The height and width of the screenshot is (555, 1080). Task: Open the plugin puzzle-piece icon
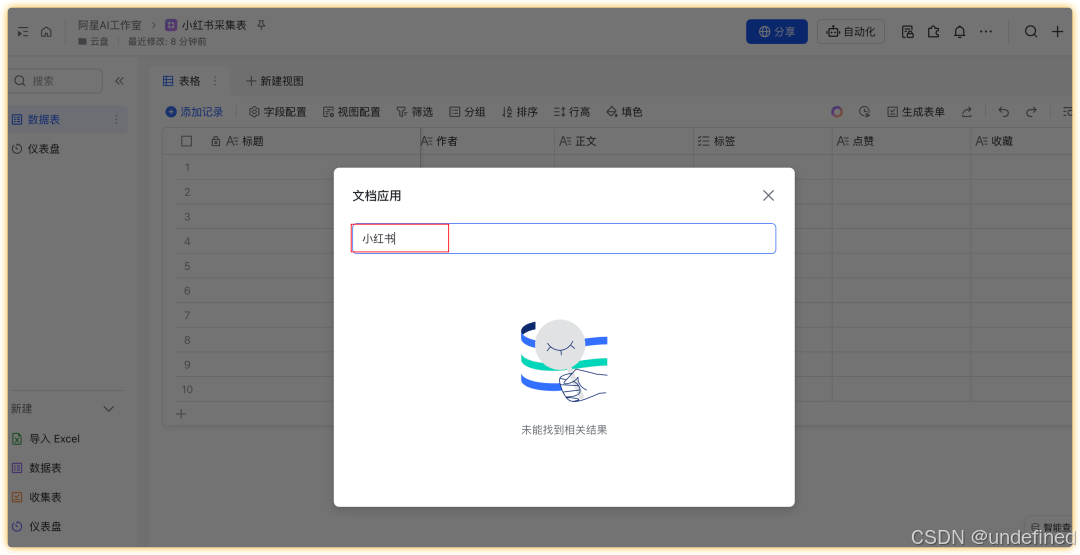click(933, 32)
